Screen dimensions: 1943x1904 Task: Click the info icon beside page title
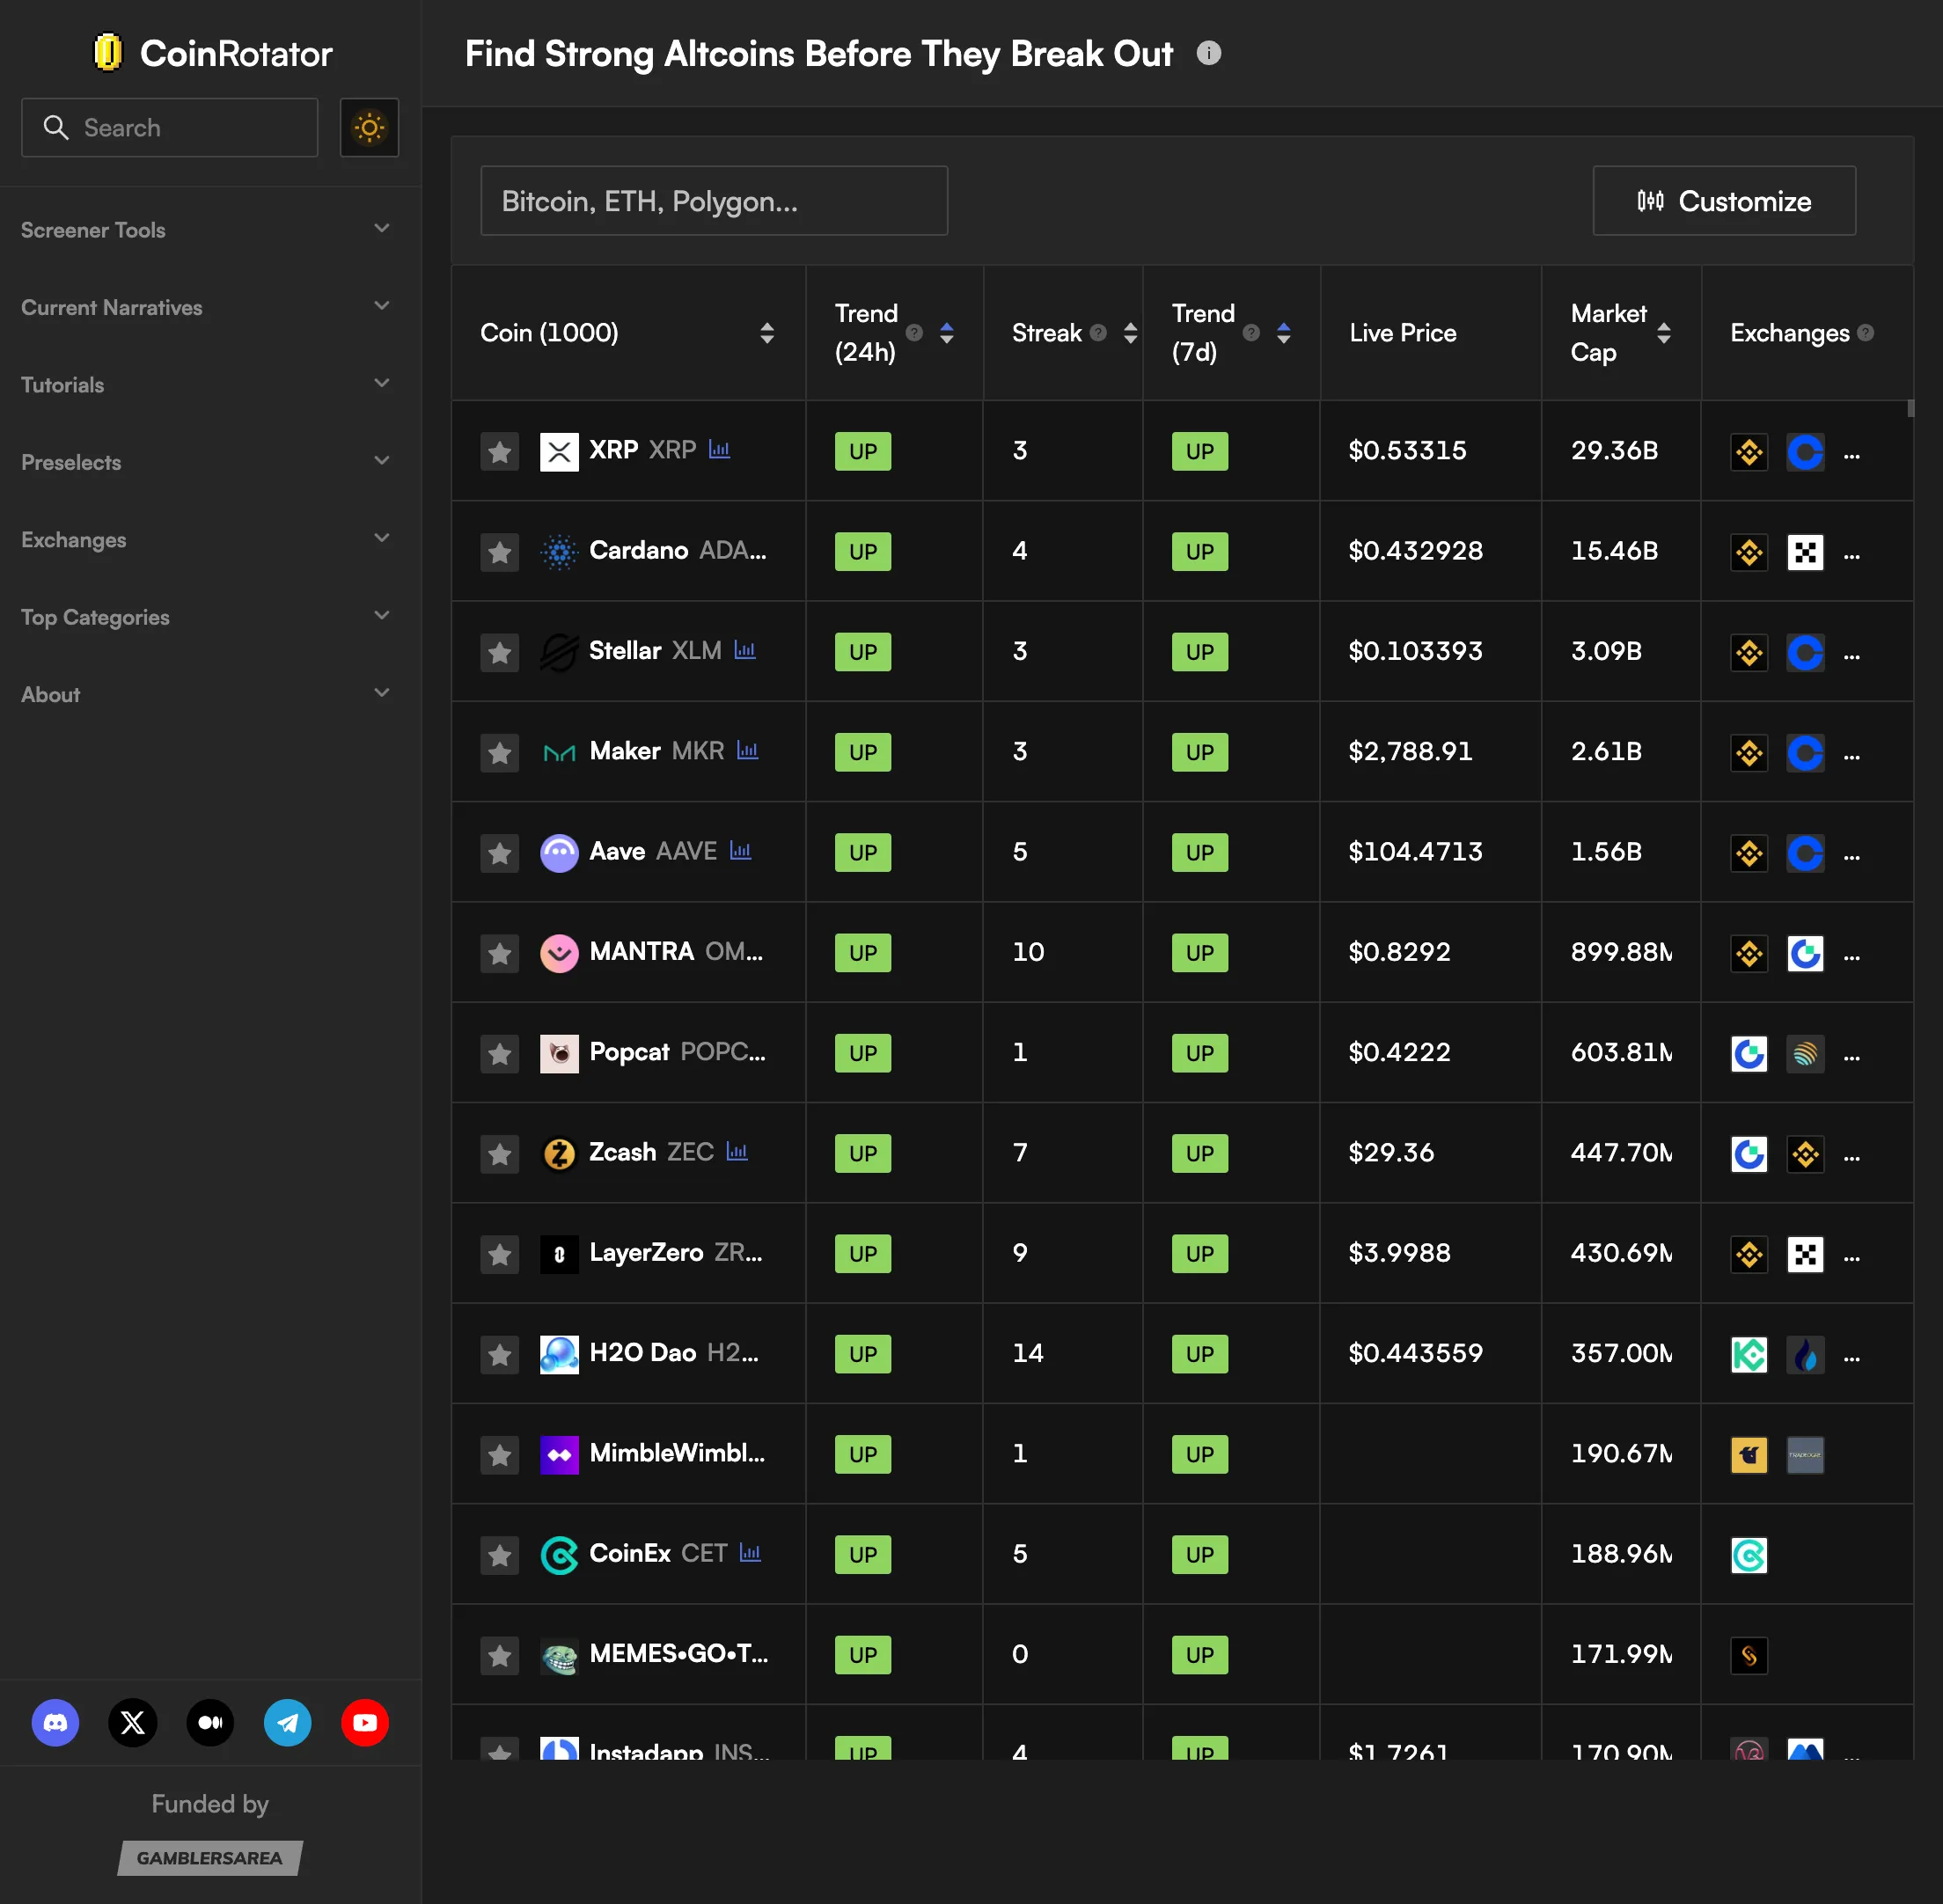(x=1209, y=53)
